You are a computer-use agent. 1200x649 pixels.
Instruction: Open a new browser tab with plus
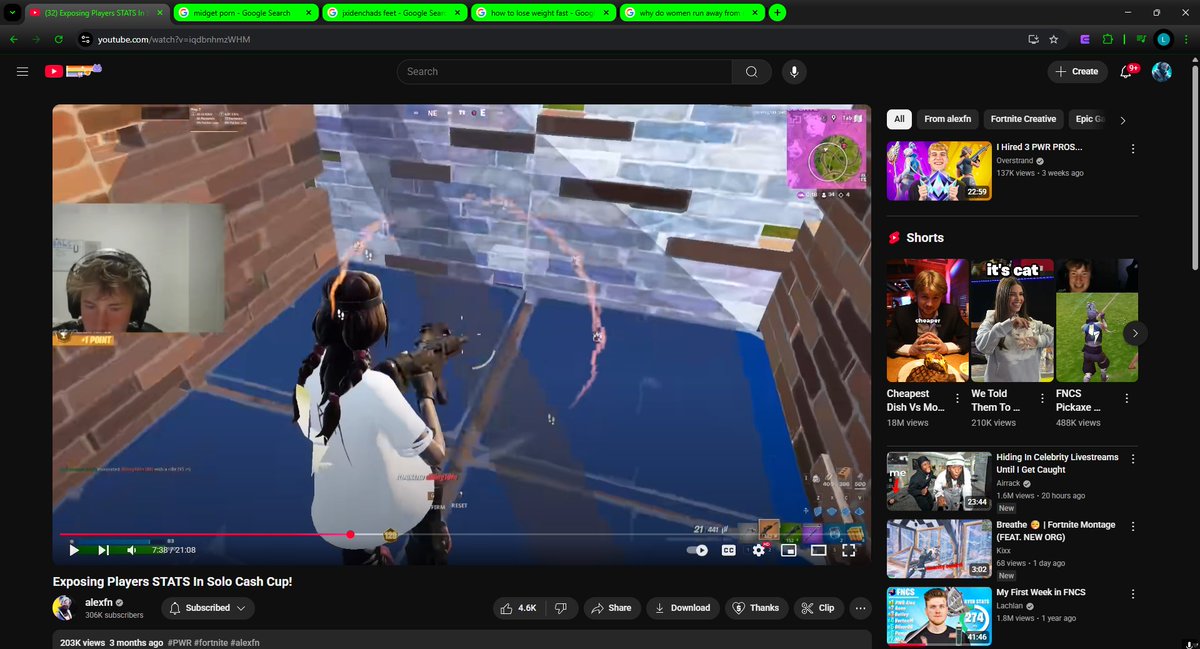pos(778,13)
